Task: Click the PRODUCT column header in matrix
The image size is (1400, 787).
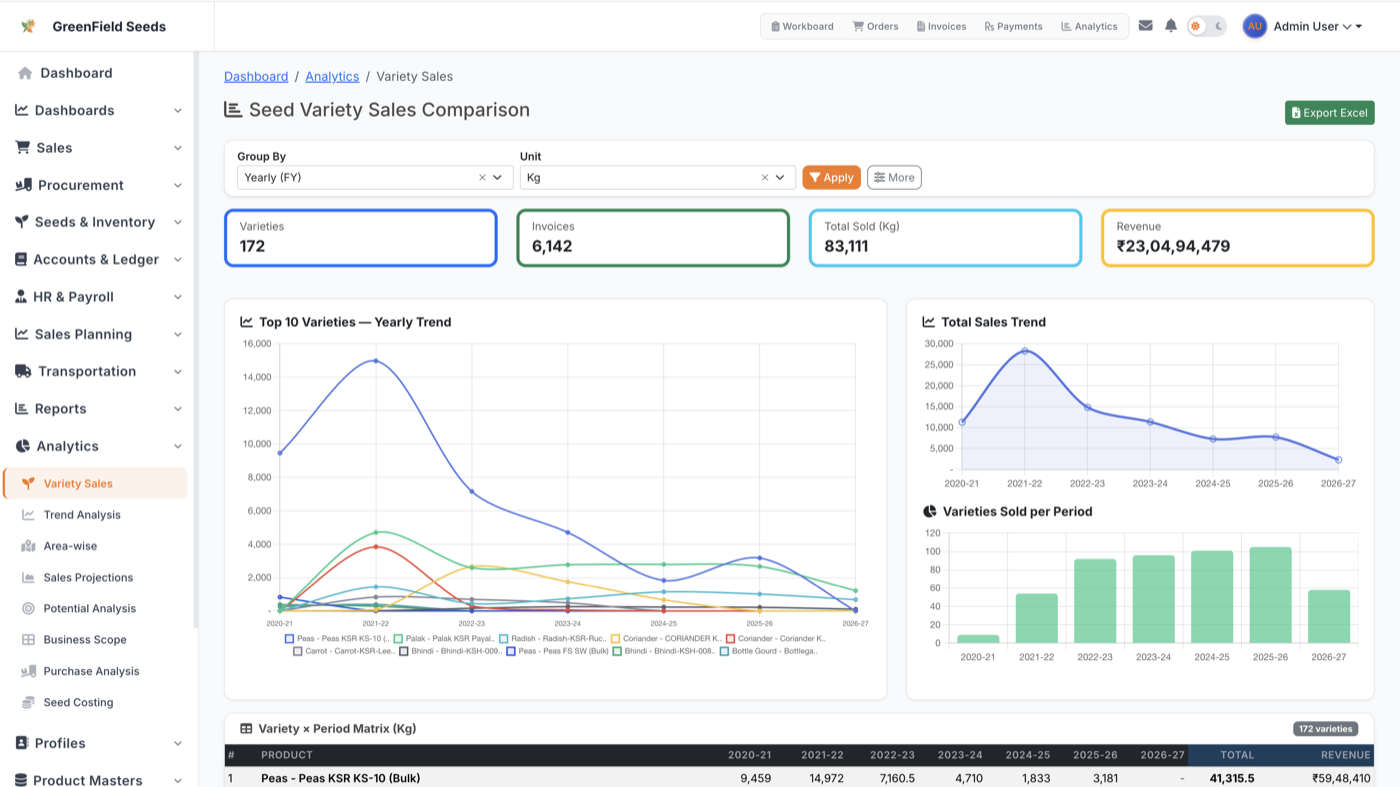Action: coord(286,755)
